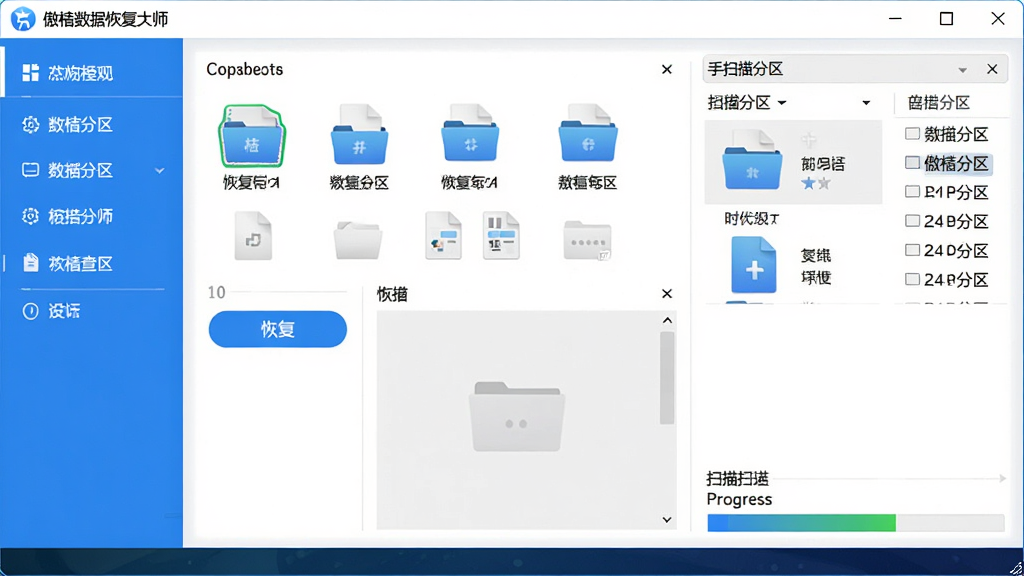This screenshot has height=576, width=1024.
Task: Select the document icon with a picture thumbnail
Action: tap(443, 235)
